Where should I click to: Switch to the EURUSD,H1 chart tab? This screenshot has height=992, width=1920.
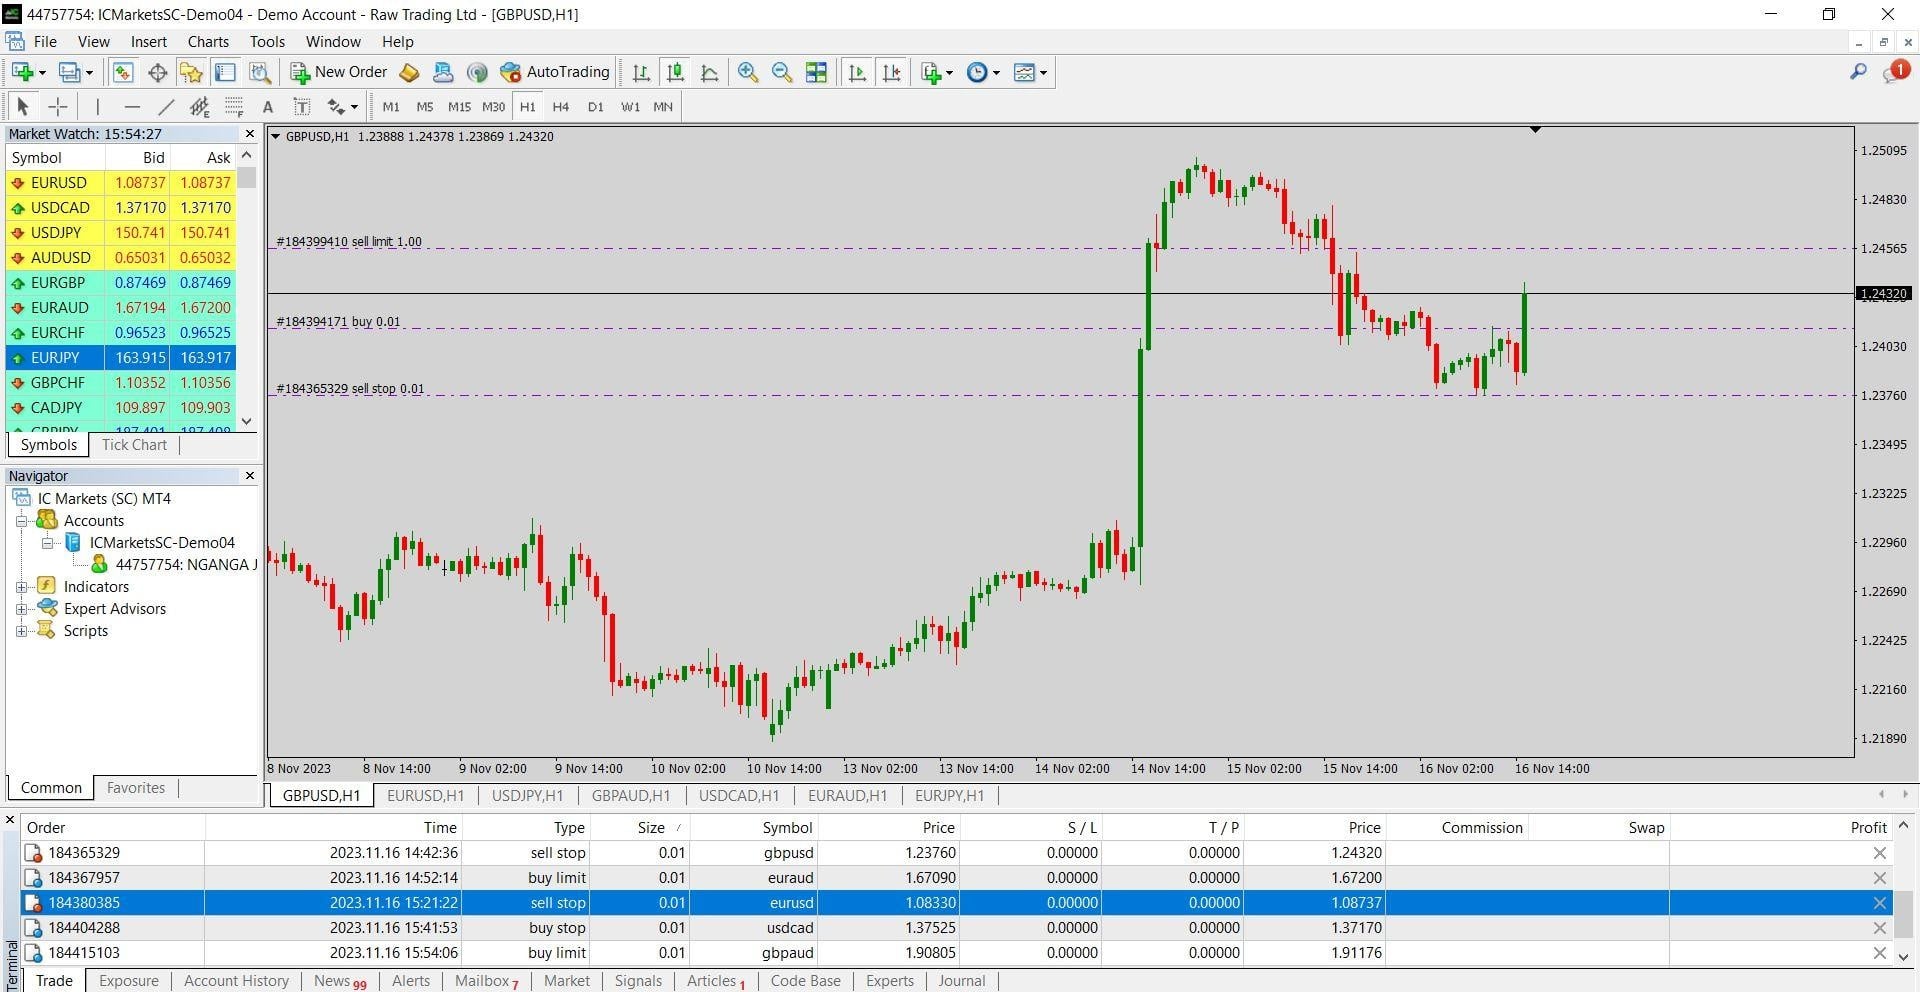pyautogui.click(x=425, y=796)
